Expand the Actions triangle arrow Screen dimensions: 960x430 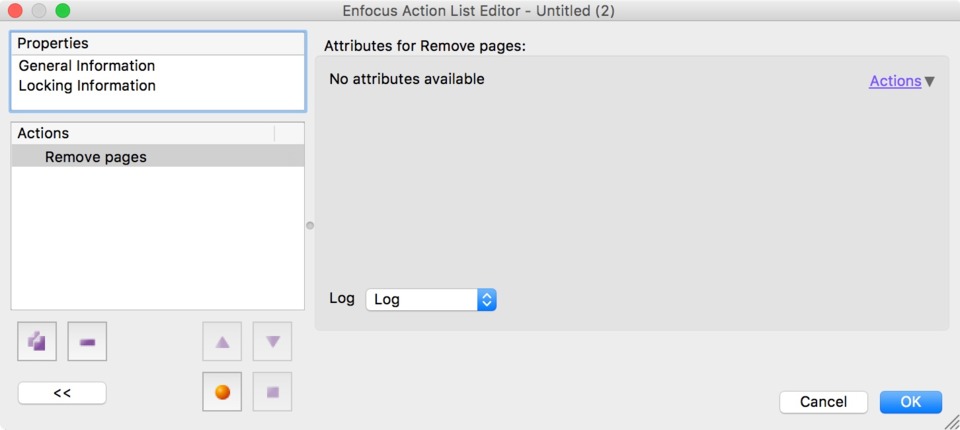[929, 81]
